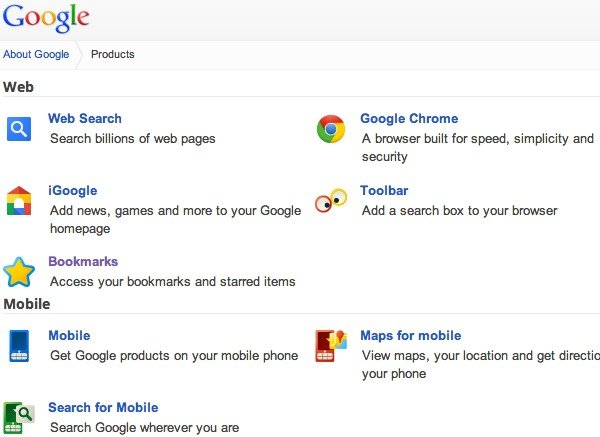Image resolution: width=600 pixels, height=437 pixels.
Task: Open the Web Search link
Action: click(85, 119)
